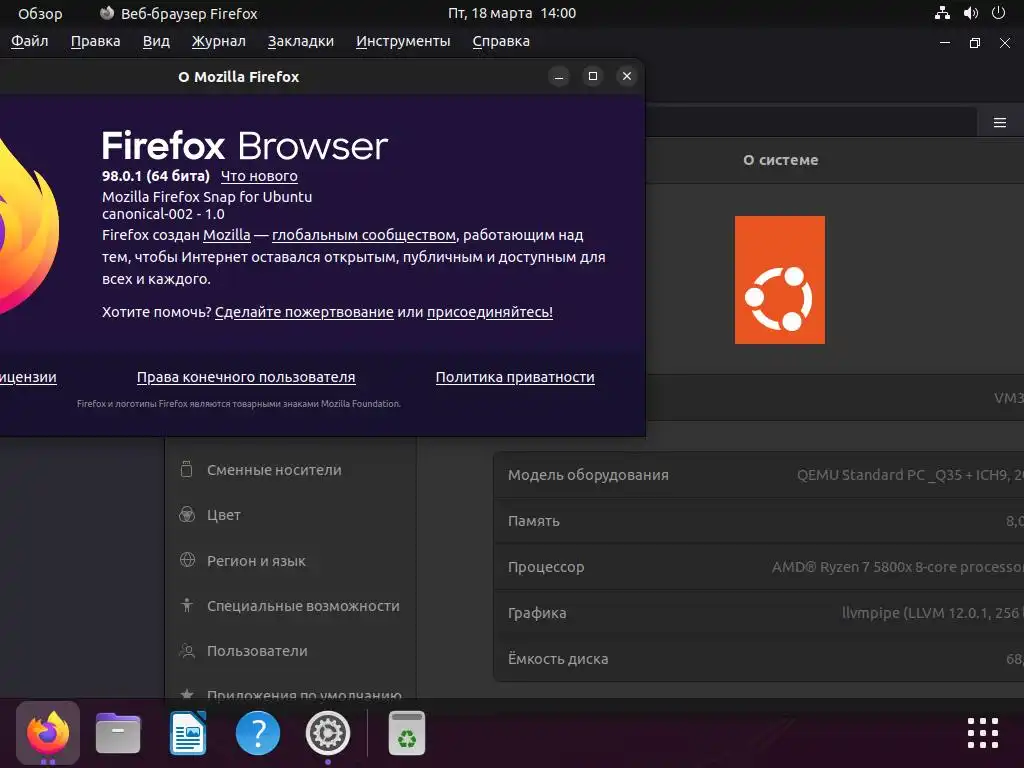Screen dimensions: 1024x768
Task: Open Firefox from the dock
Action: pos(48,733)
